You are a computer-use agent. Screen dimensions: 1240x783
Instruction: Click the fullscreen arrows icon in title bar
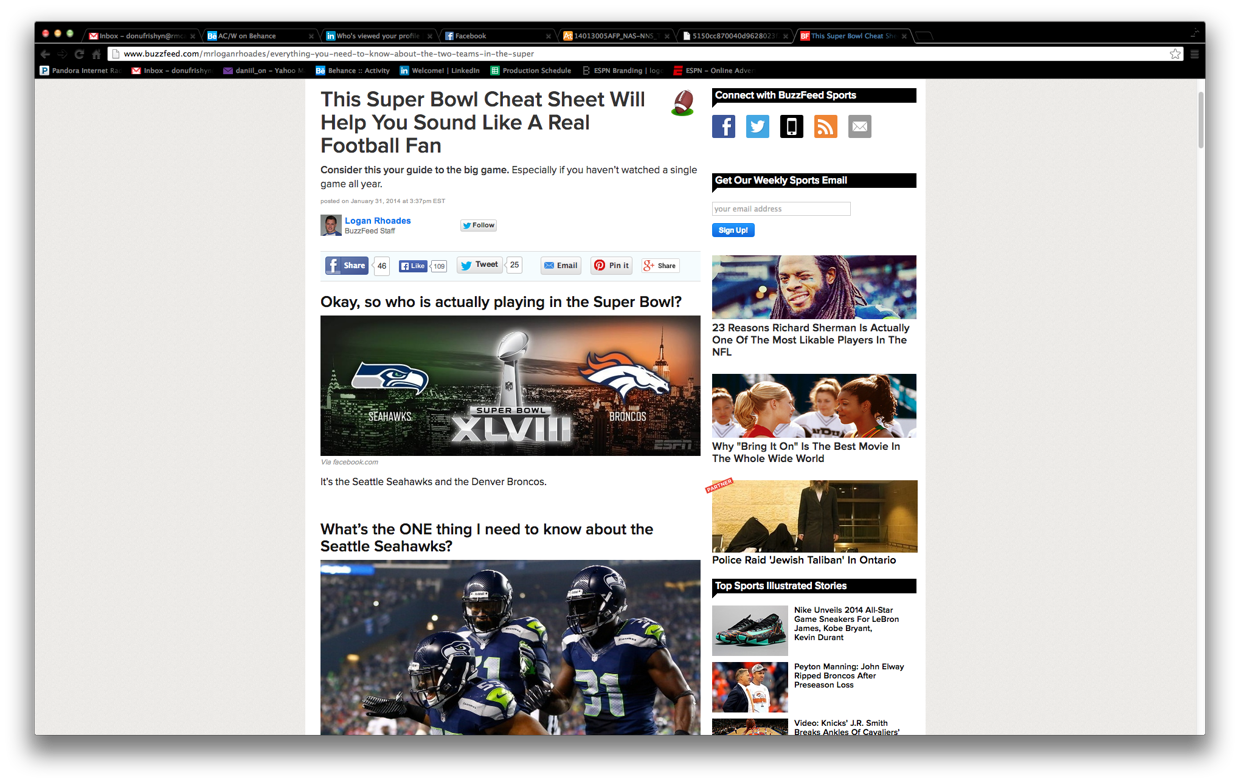pos(1194,32)
